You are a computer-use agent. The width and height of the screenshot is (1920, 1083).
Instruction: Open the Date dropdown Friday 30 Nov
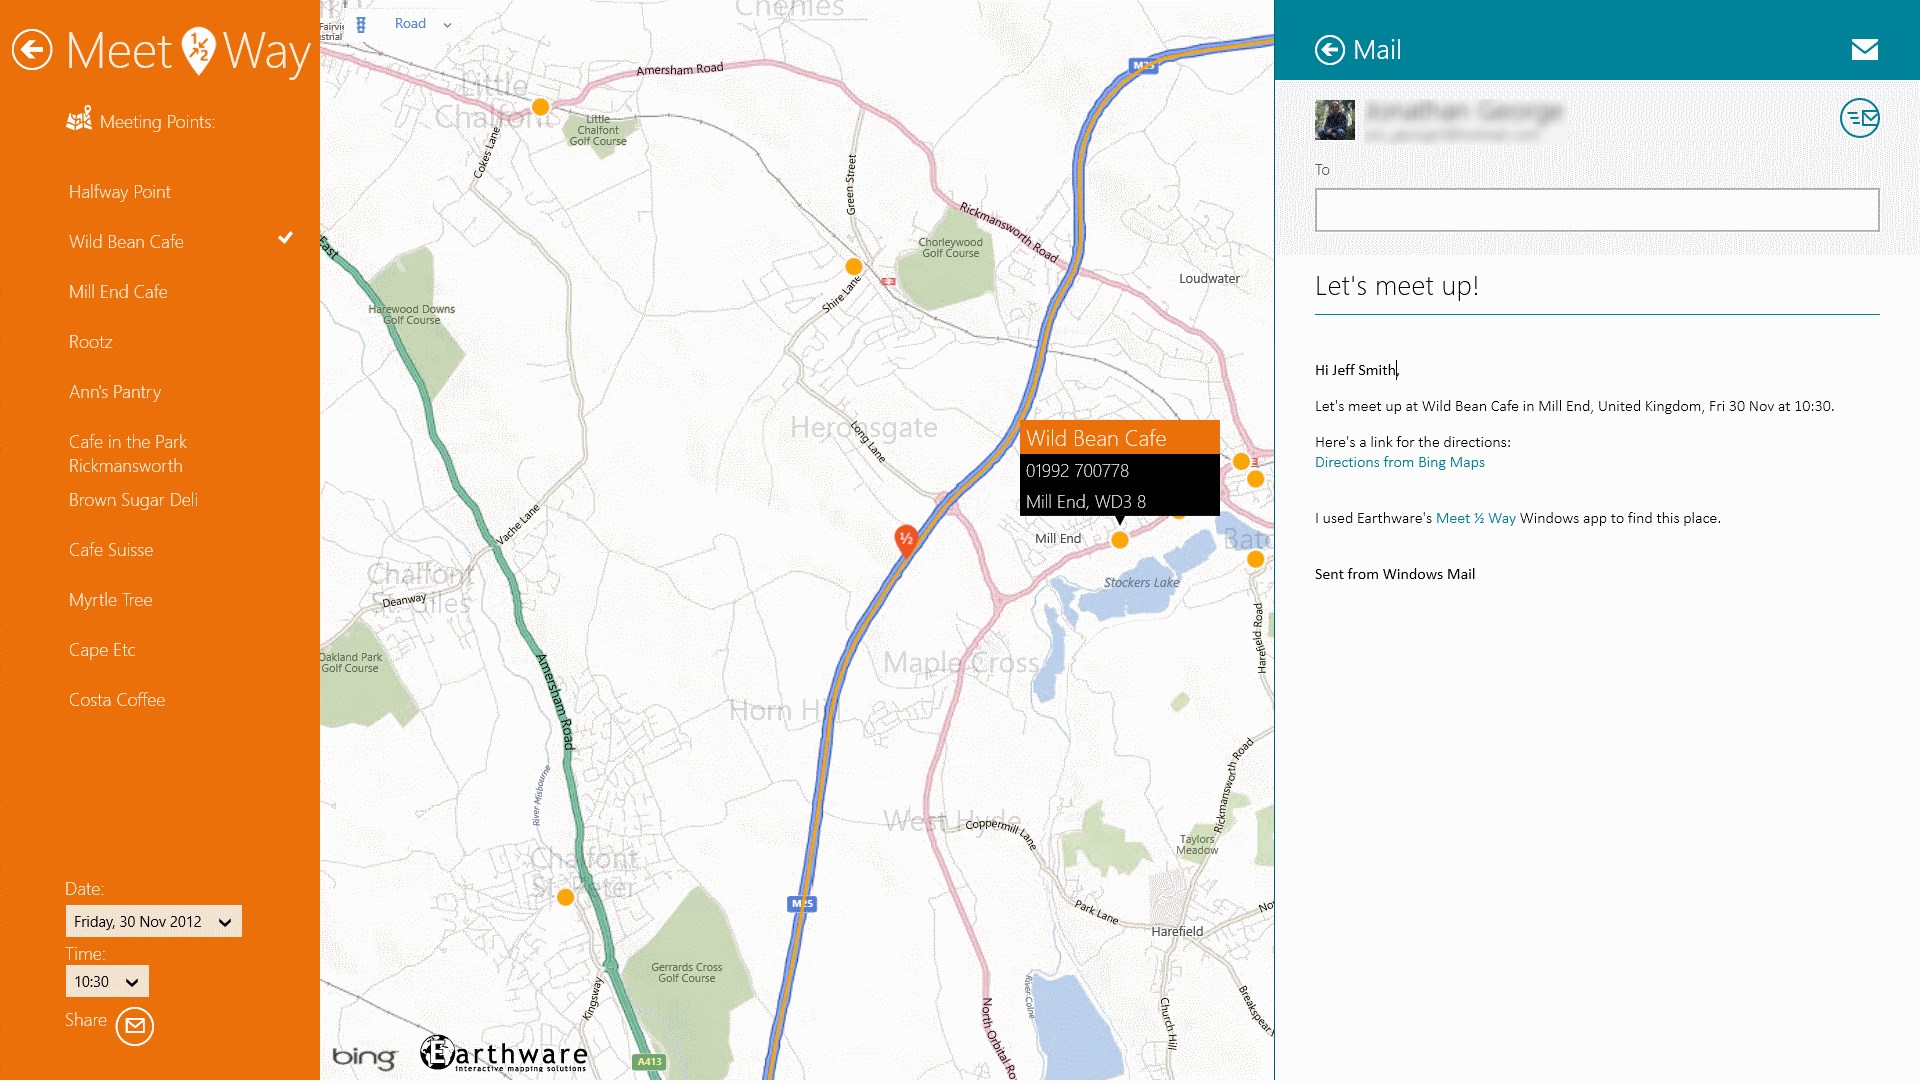(x=153, y=922)
